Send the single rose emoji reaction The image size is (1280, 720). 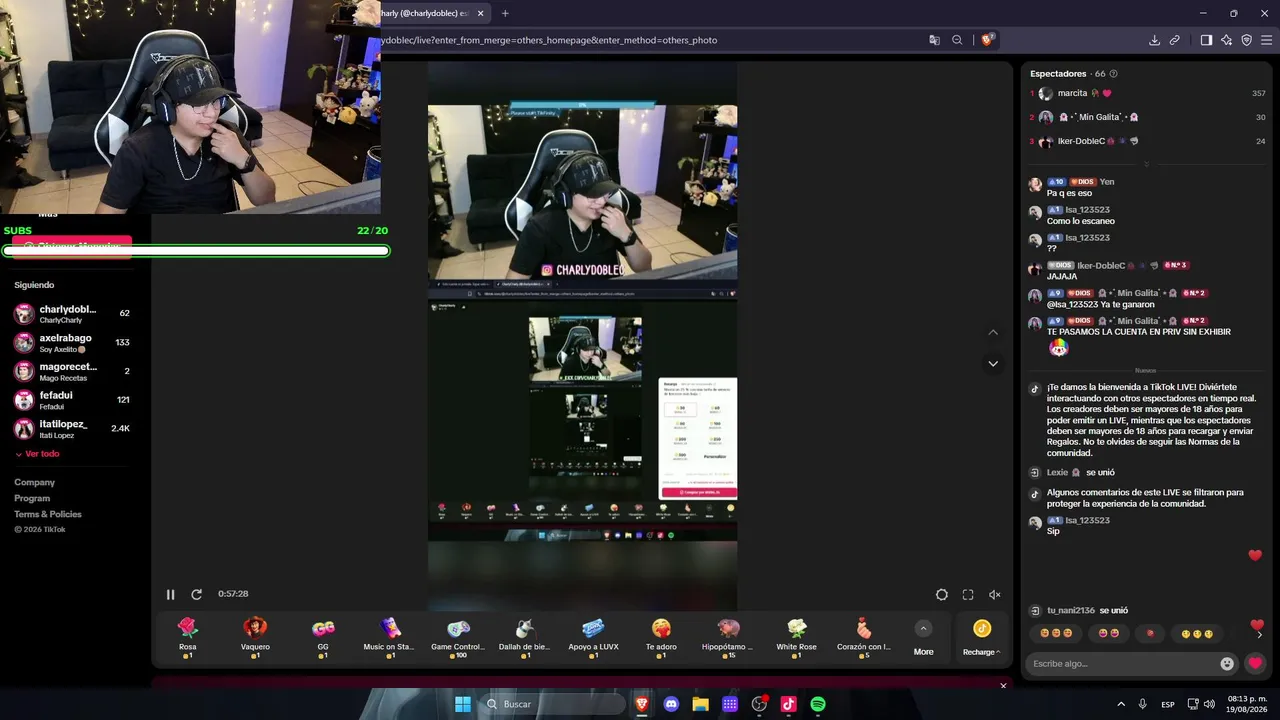tap(1150, 634)
